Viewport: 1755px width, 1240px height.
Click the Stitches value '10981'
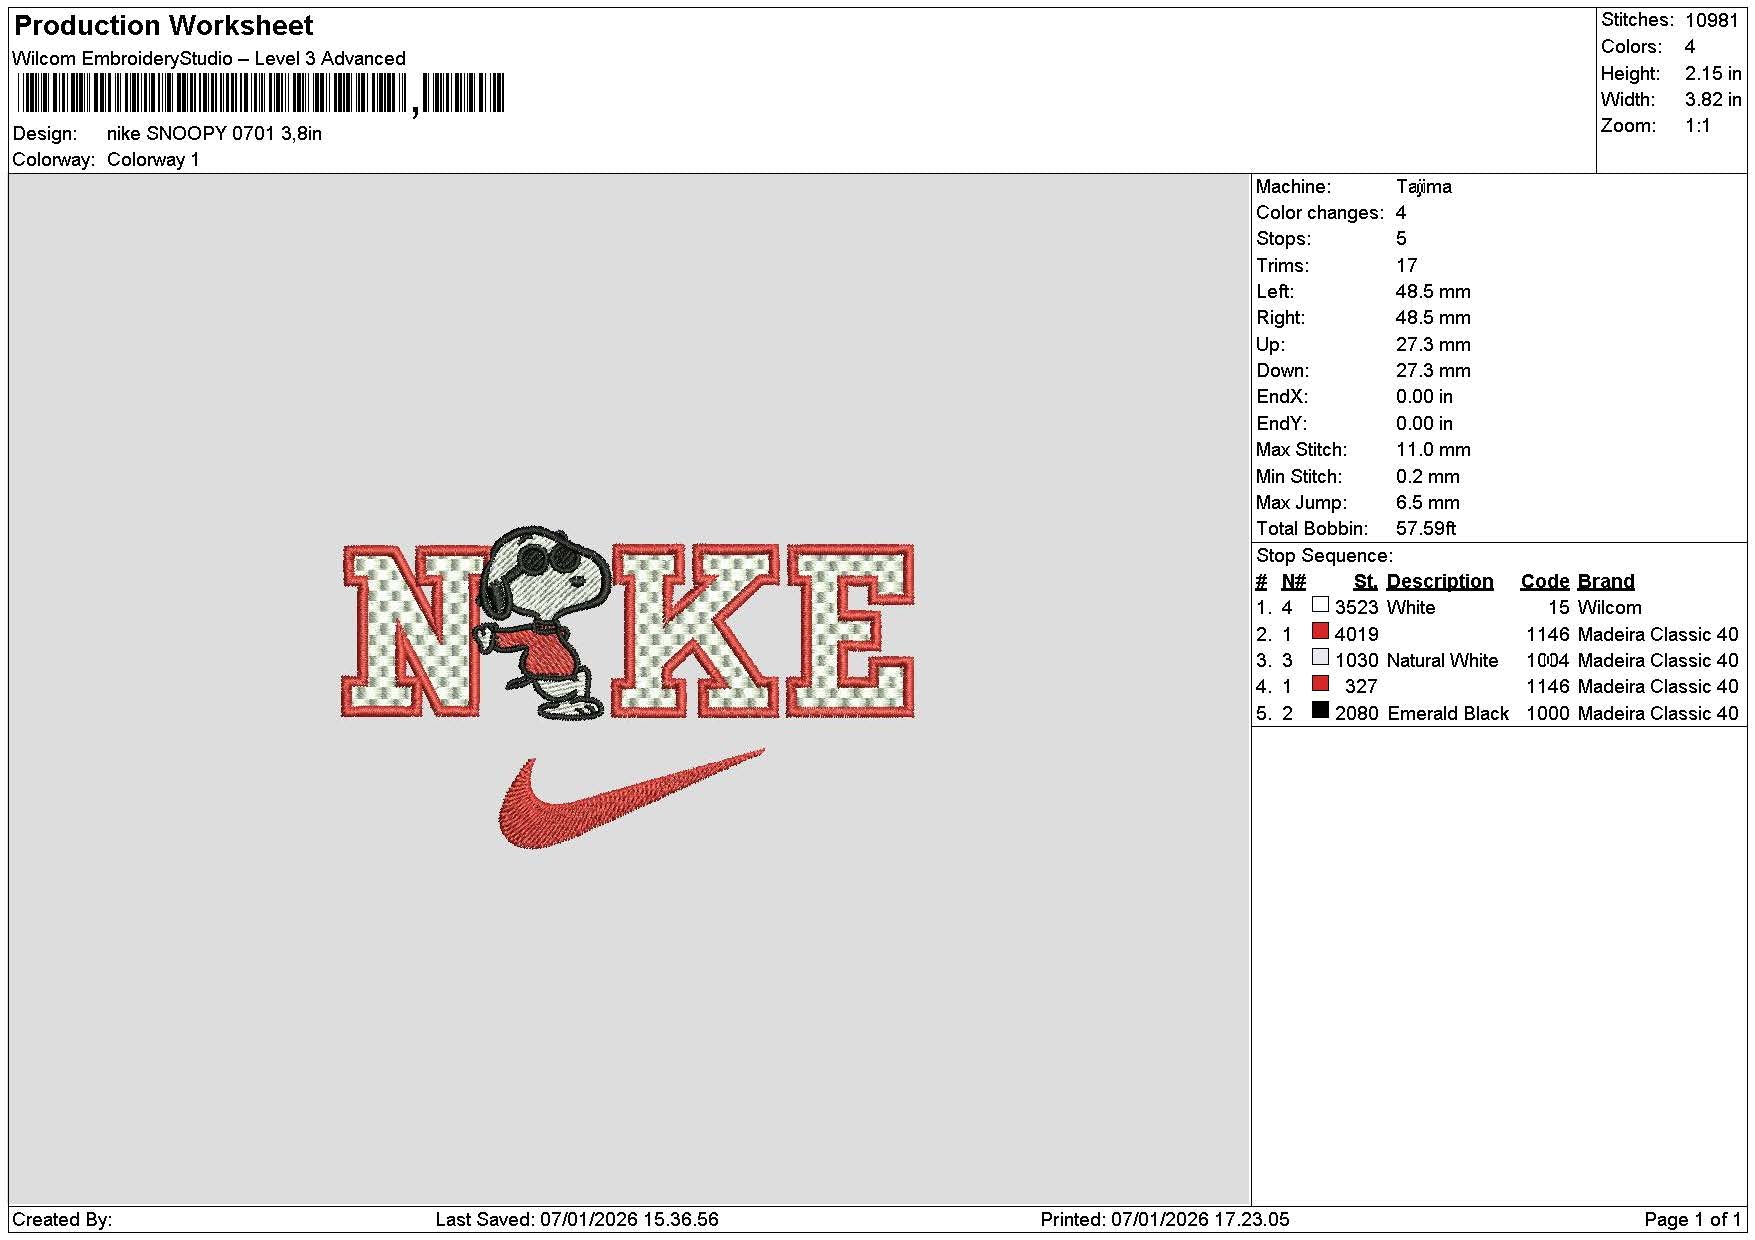coord(1711,20)
